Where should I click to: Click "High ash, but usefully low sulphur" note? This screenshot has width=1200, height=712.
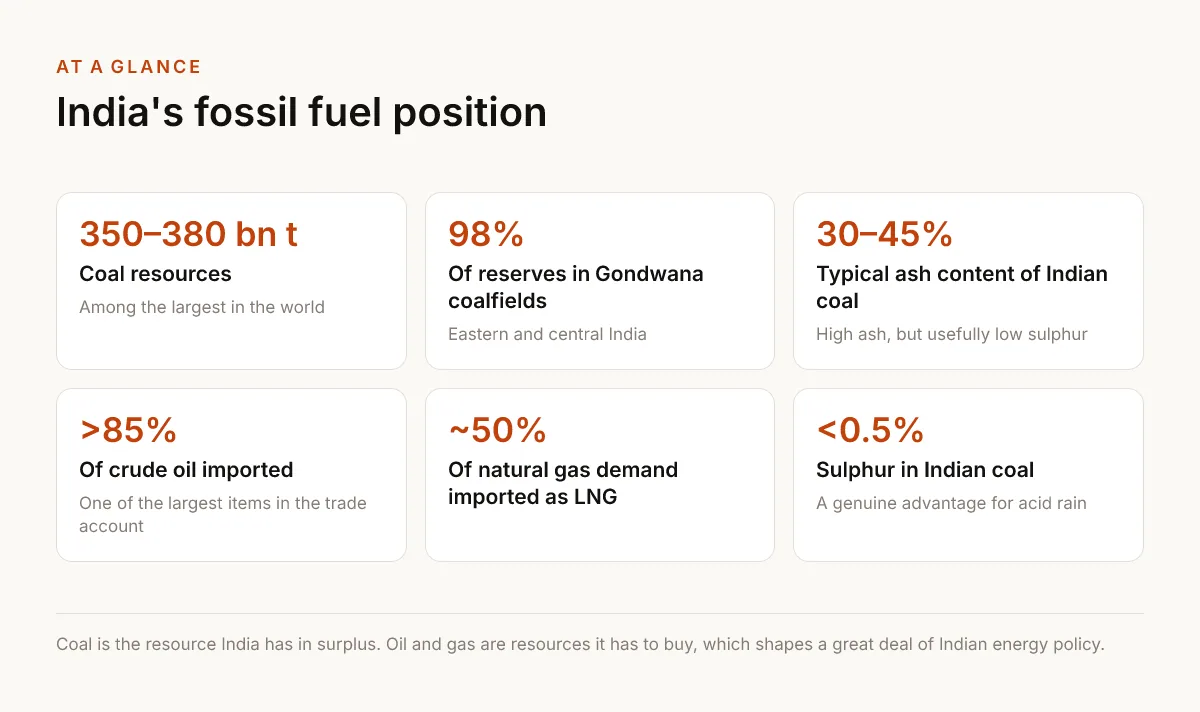[x=951, y=334]
